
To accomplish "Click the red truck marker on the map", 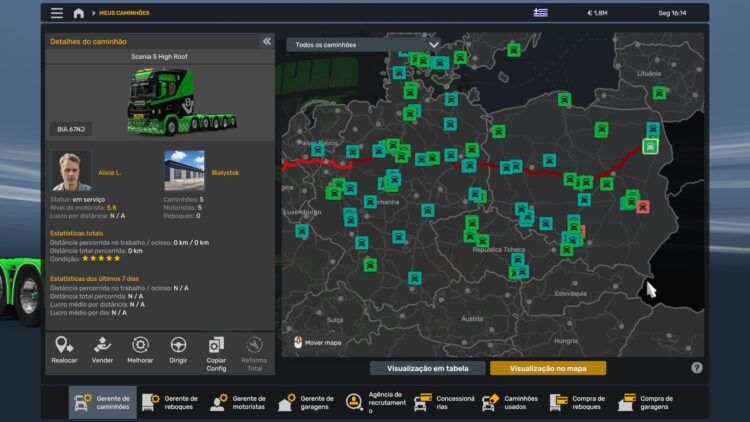I will click(x=643, y=207).
